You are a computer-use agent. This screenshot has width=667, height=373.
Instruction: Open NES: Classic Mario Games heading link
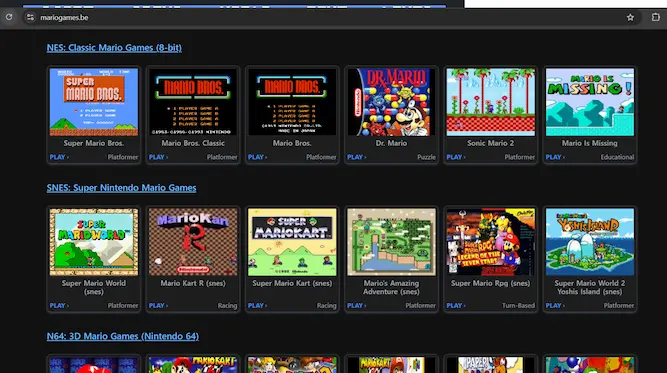(114, 48)
